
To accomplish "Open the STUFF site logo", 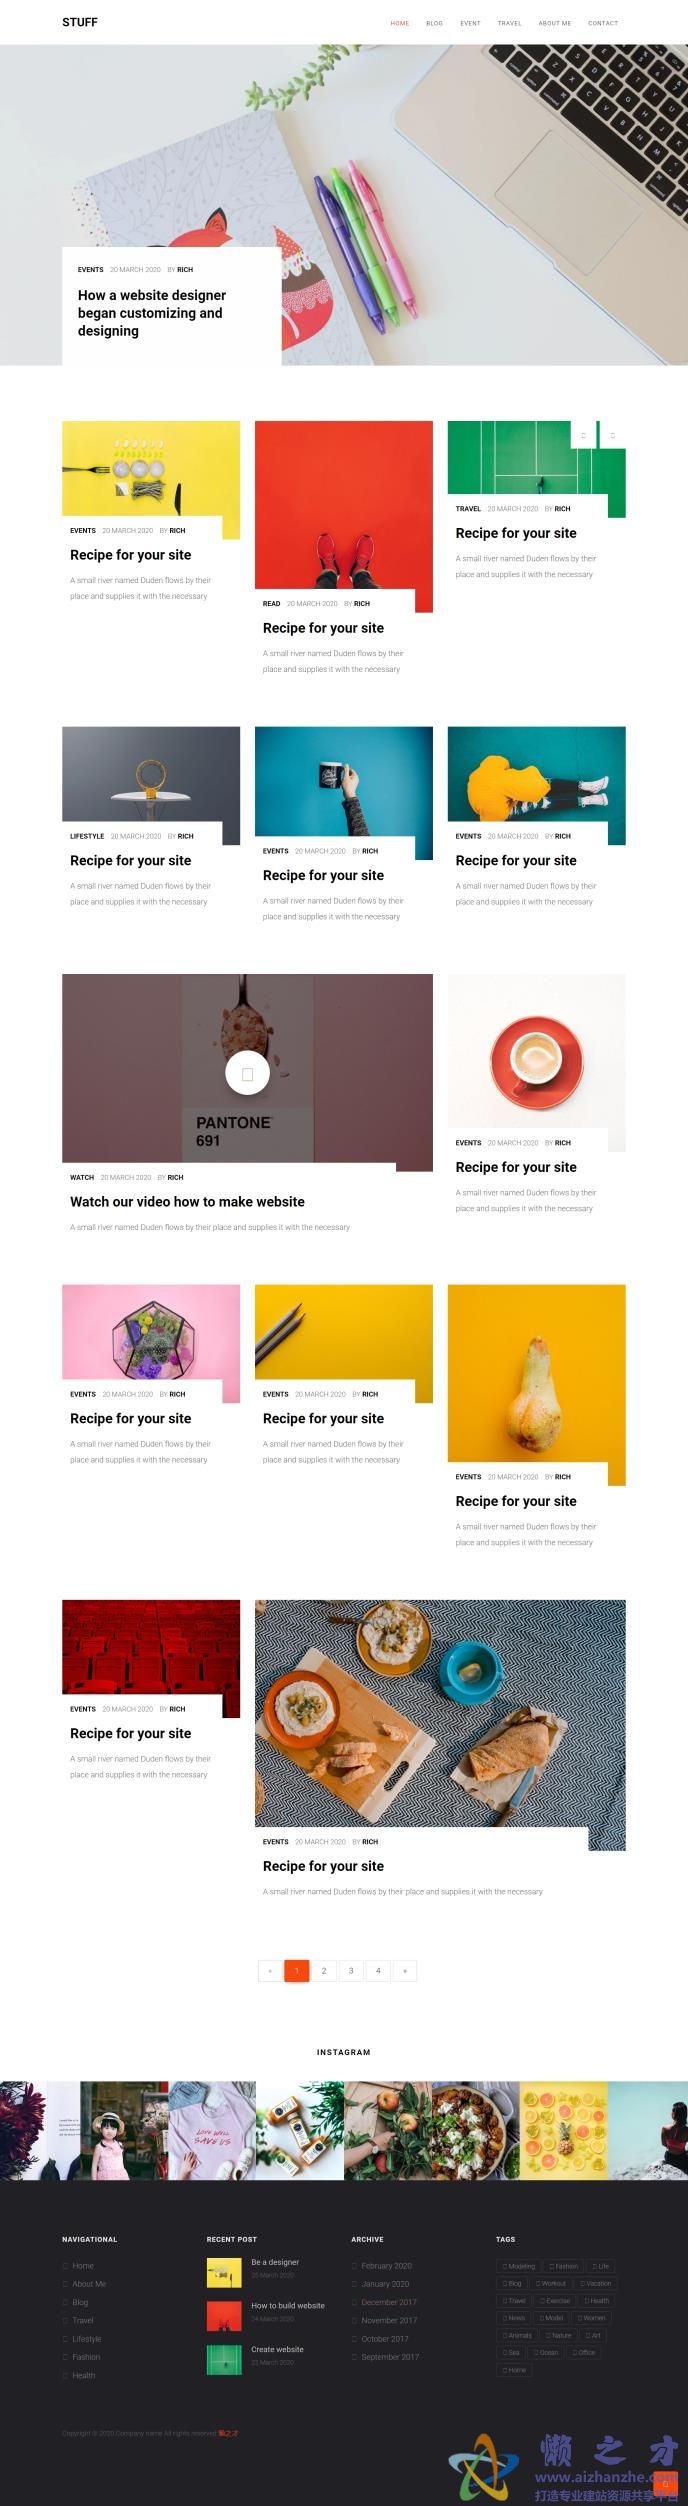I will [x=80, y=22].
